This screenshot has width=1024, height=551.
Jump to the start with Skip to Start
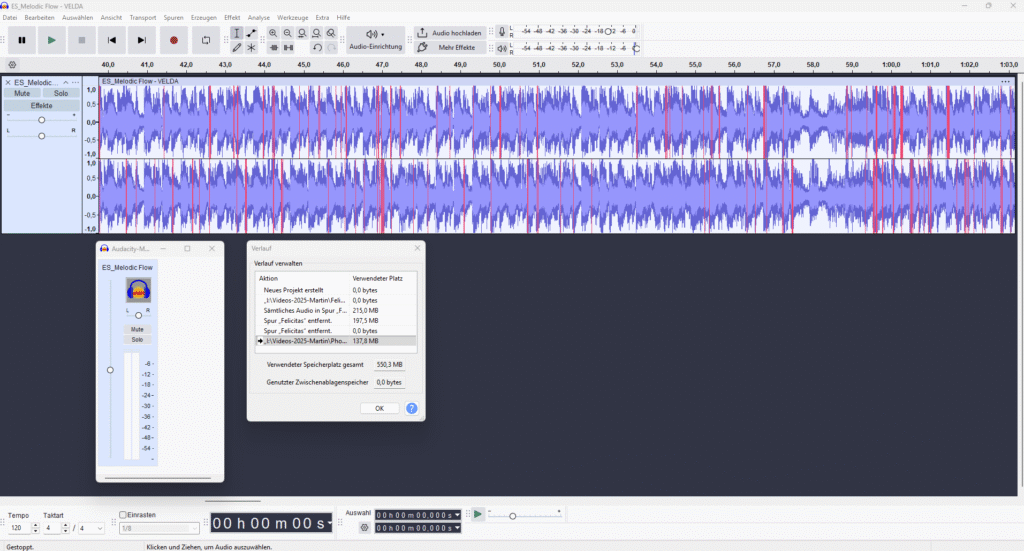click(x=112, y=40)
